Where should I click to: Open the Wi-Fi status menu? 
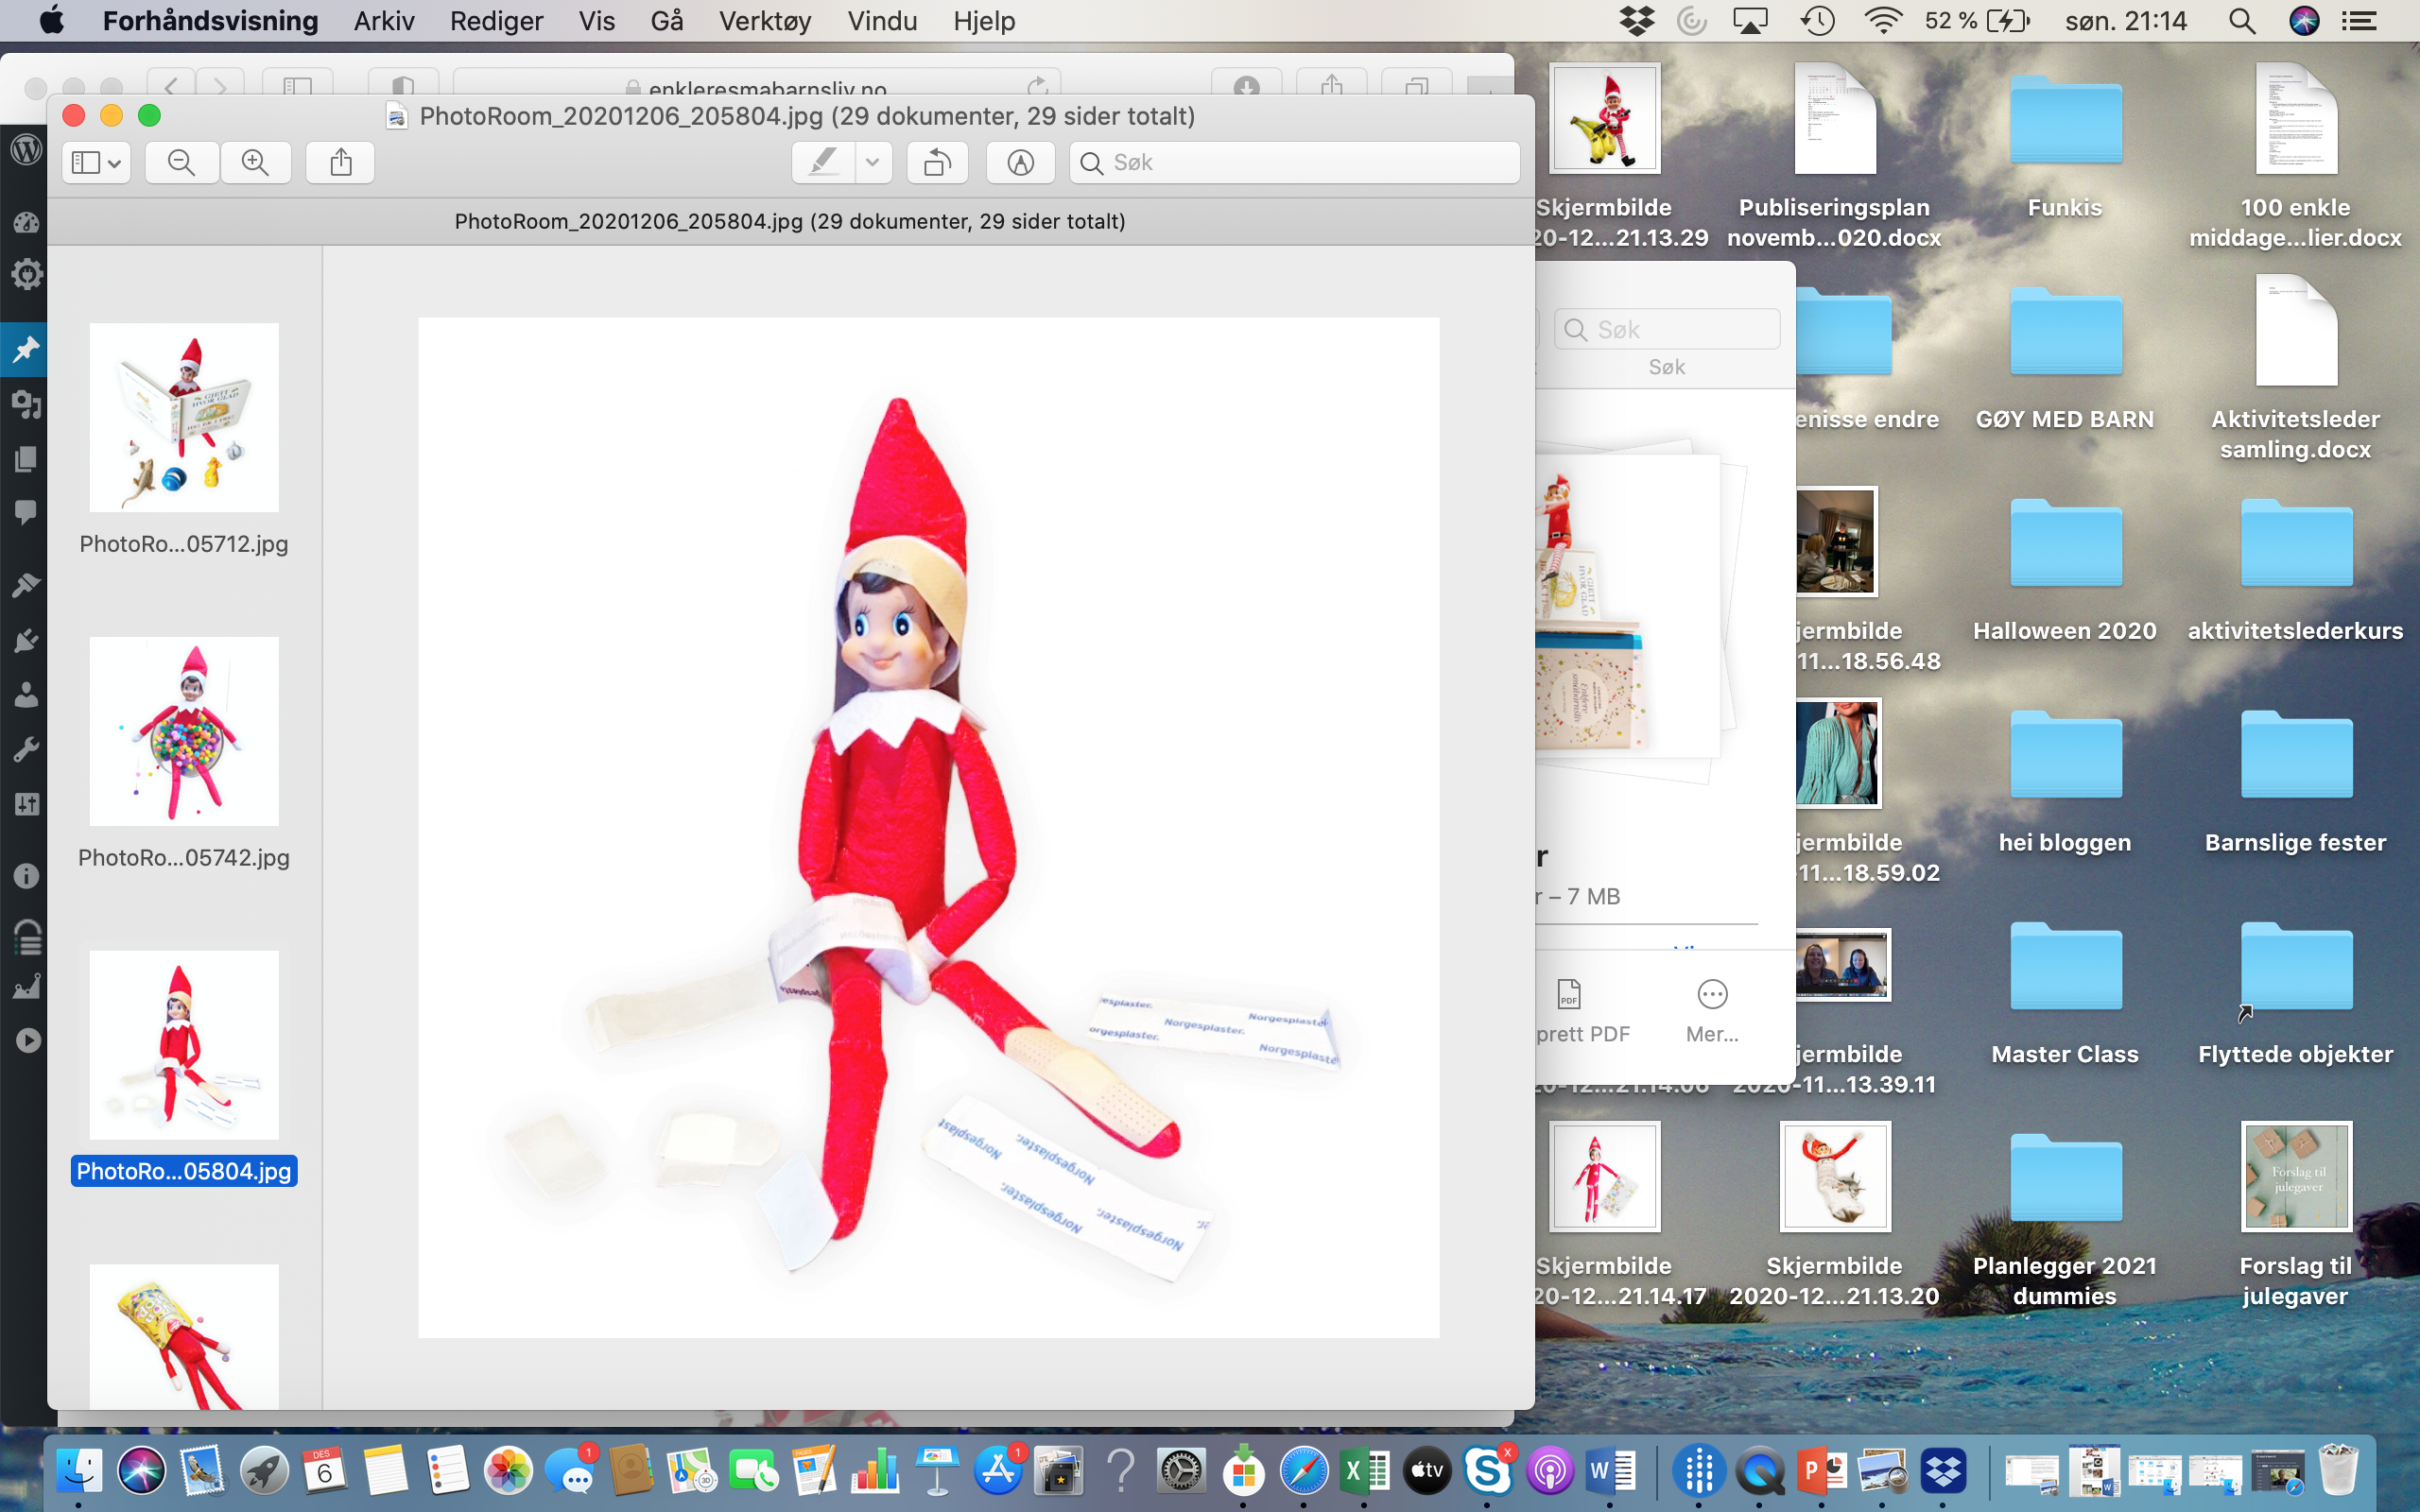click(x=1883, y=21)
